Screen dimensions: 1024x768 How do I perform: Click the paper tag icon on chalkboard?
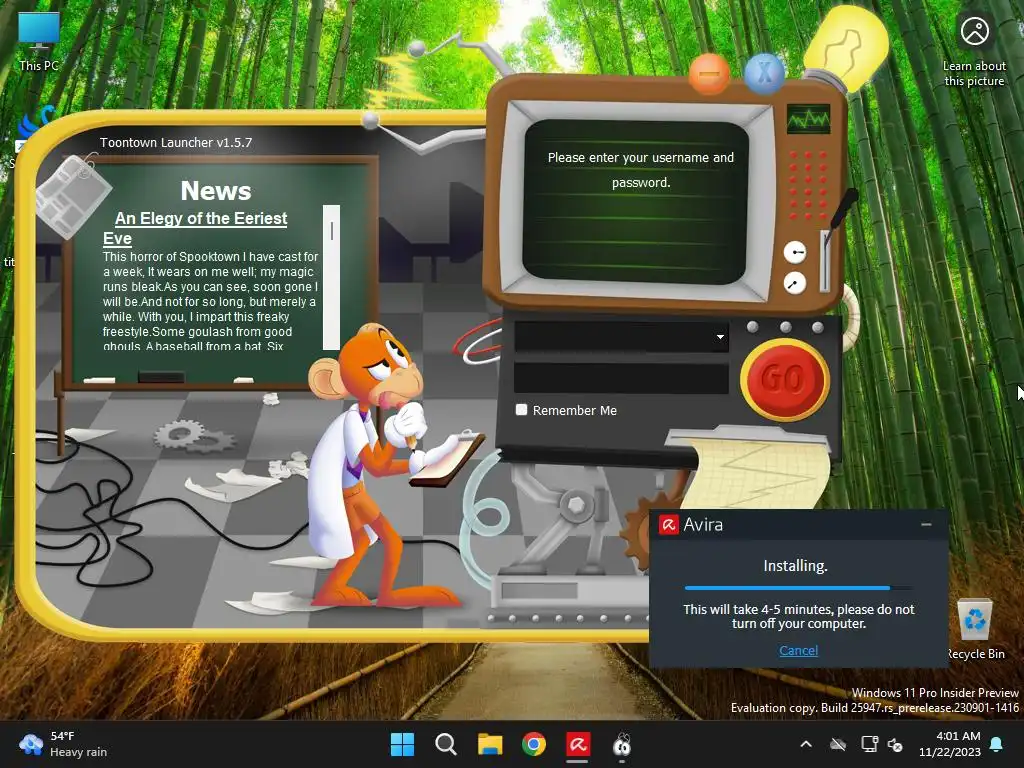72,195
